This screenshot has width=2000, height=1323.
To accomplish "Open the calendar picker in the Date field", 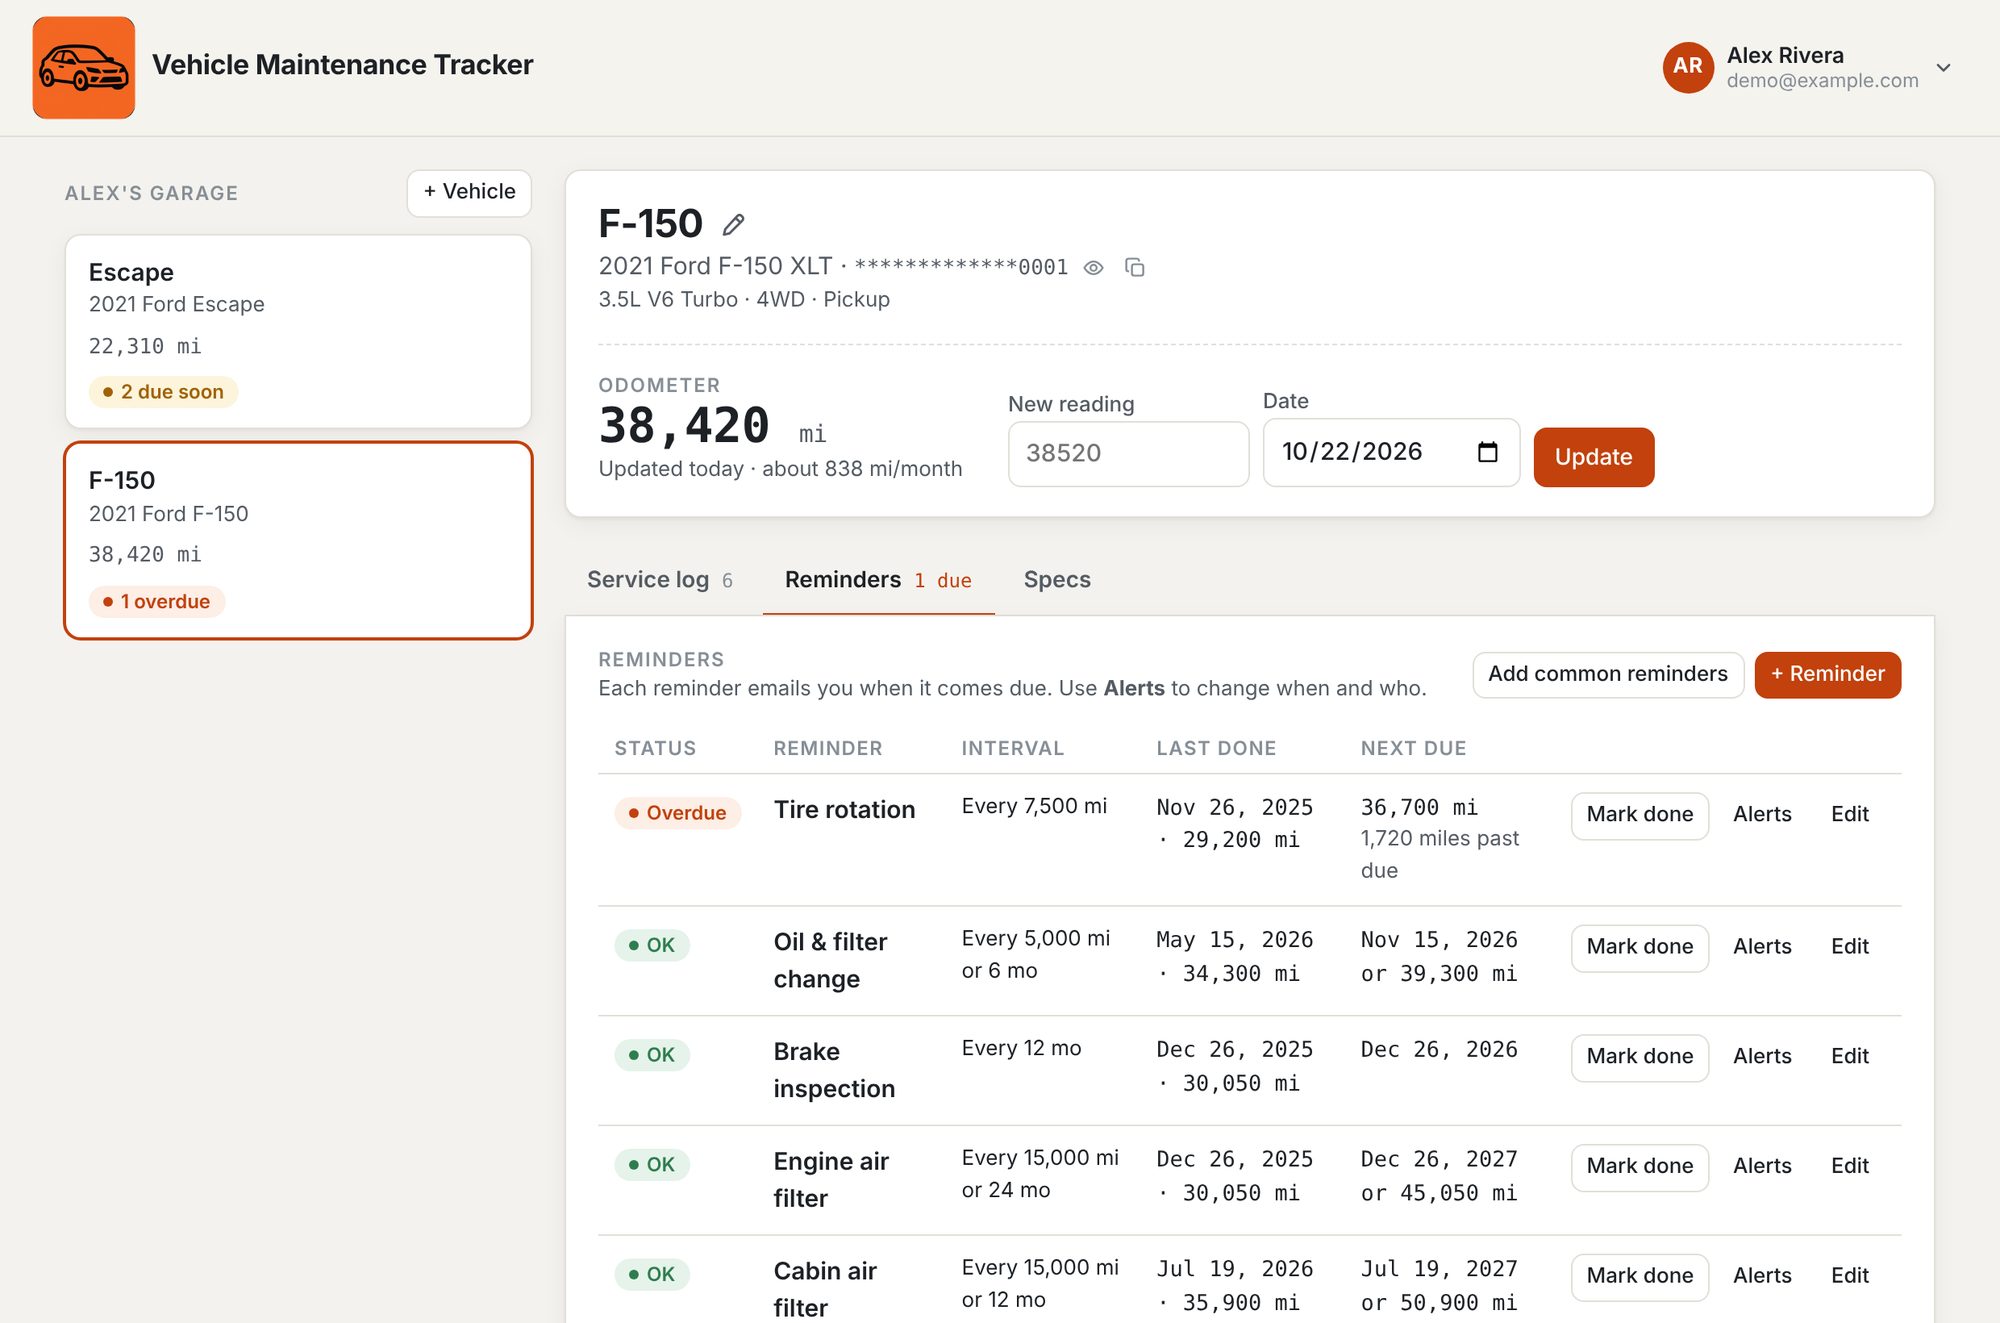I will (x=1487, y=452).
